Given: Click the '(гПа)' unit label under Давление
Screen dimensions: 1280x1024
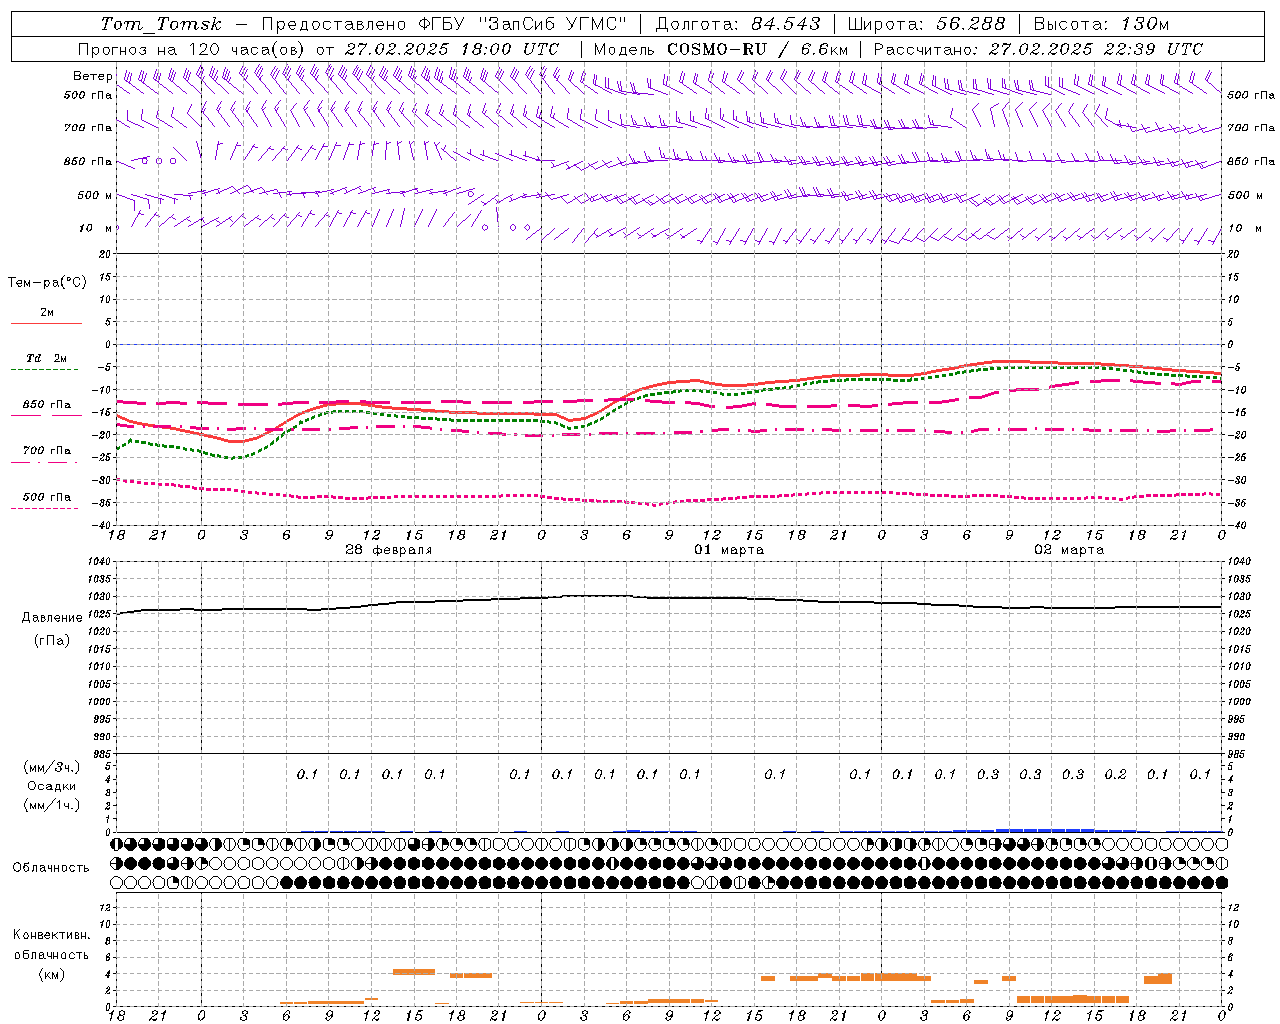Looking at the screenshot, I should (x=52, y=641).
